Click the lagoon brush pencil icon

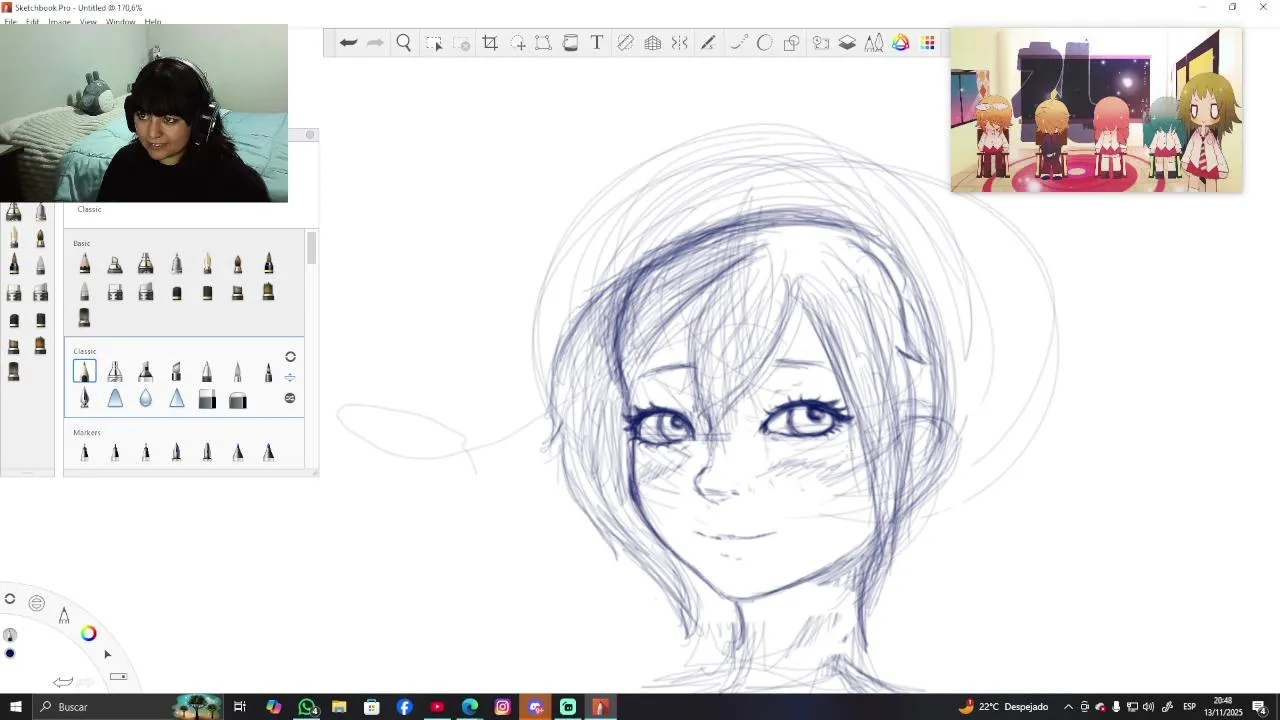[64, 615]
